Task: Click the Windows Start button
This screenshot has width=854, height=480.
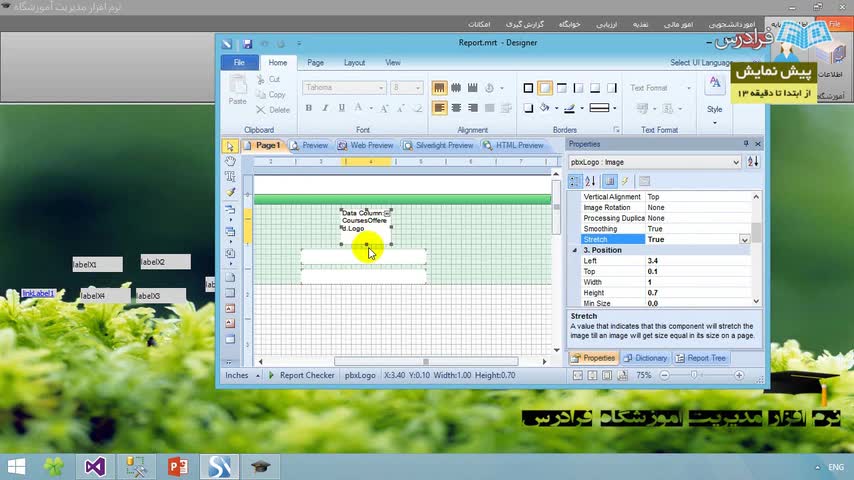Action: [x=16, y=467]
